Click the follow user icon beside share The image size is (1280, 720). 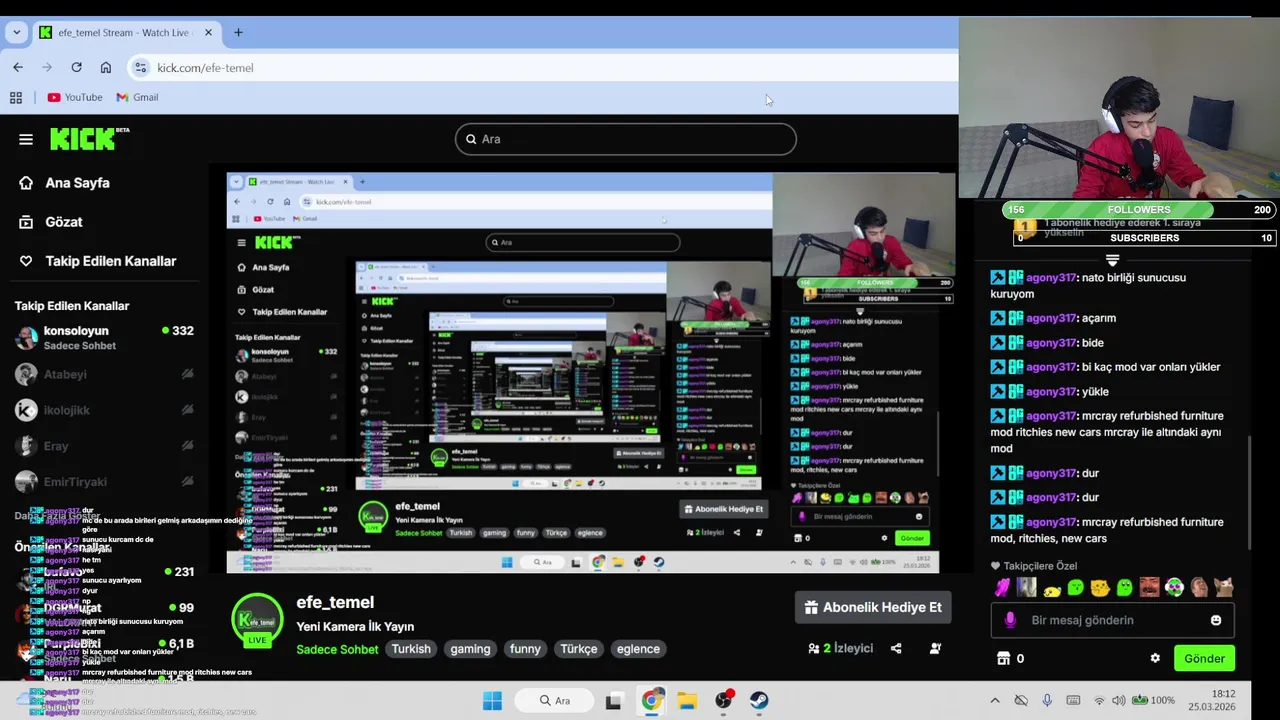tap(935, 648)
